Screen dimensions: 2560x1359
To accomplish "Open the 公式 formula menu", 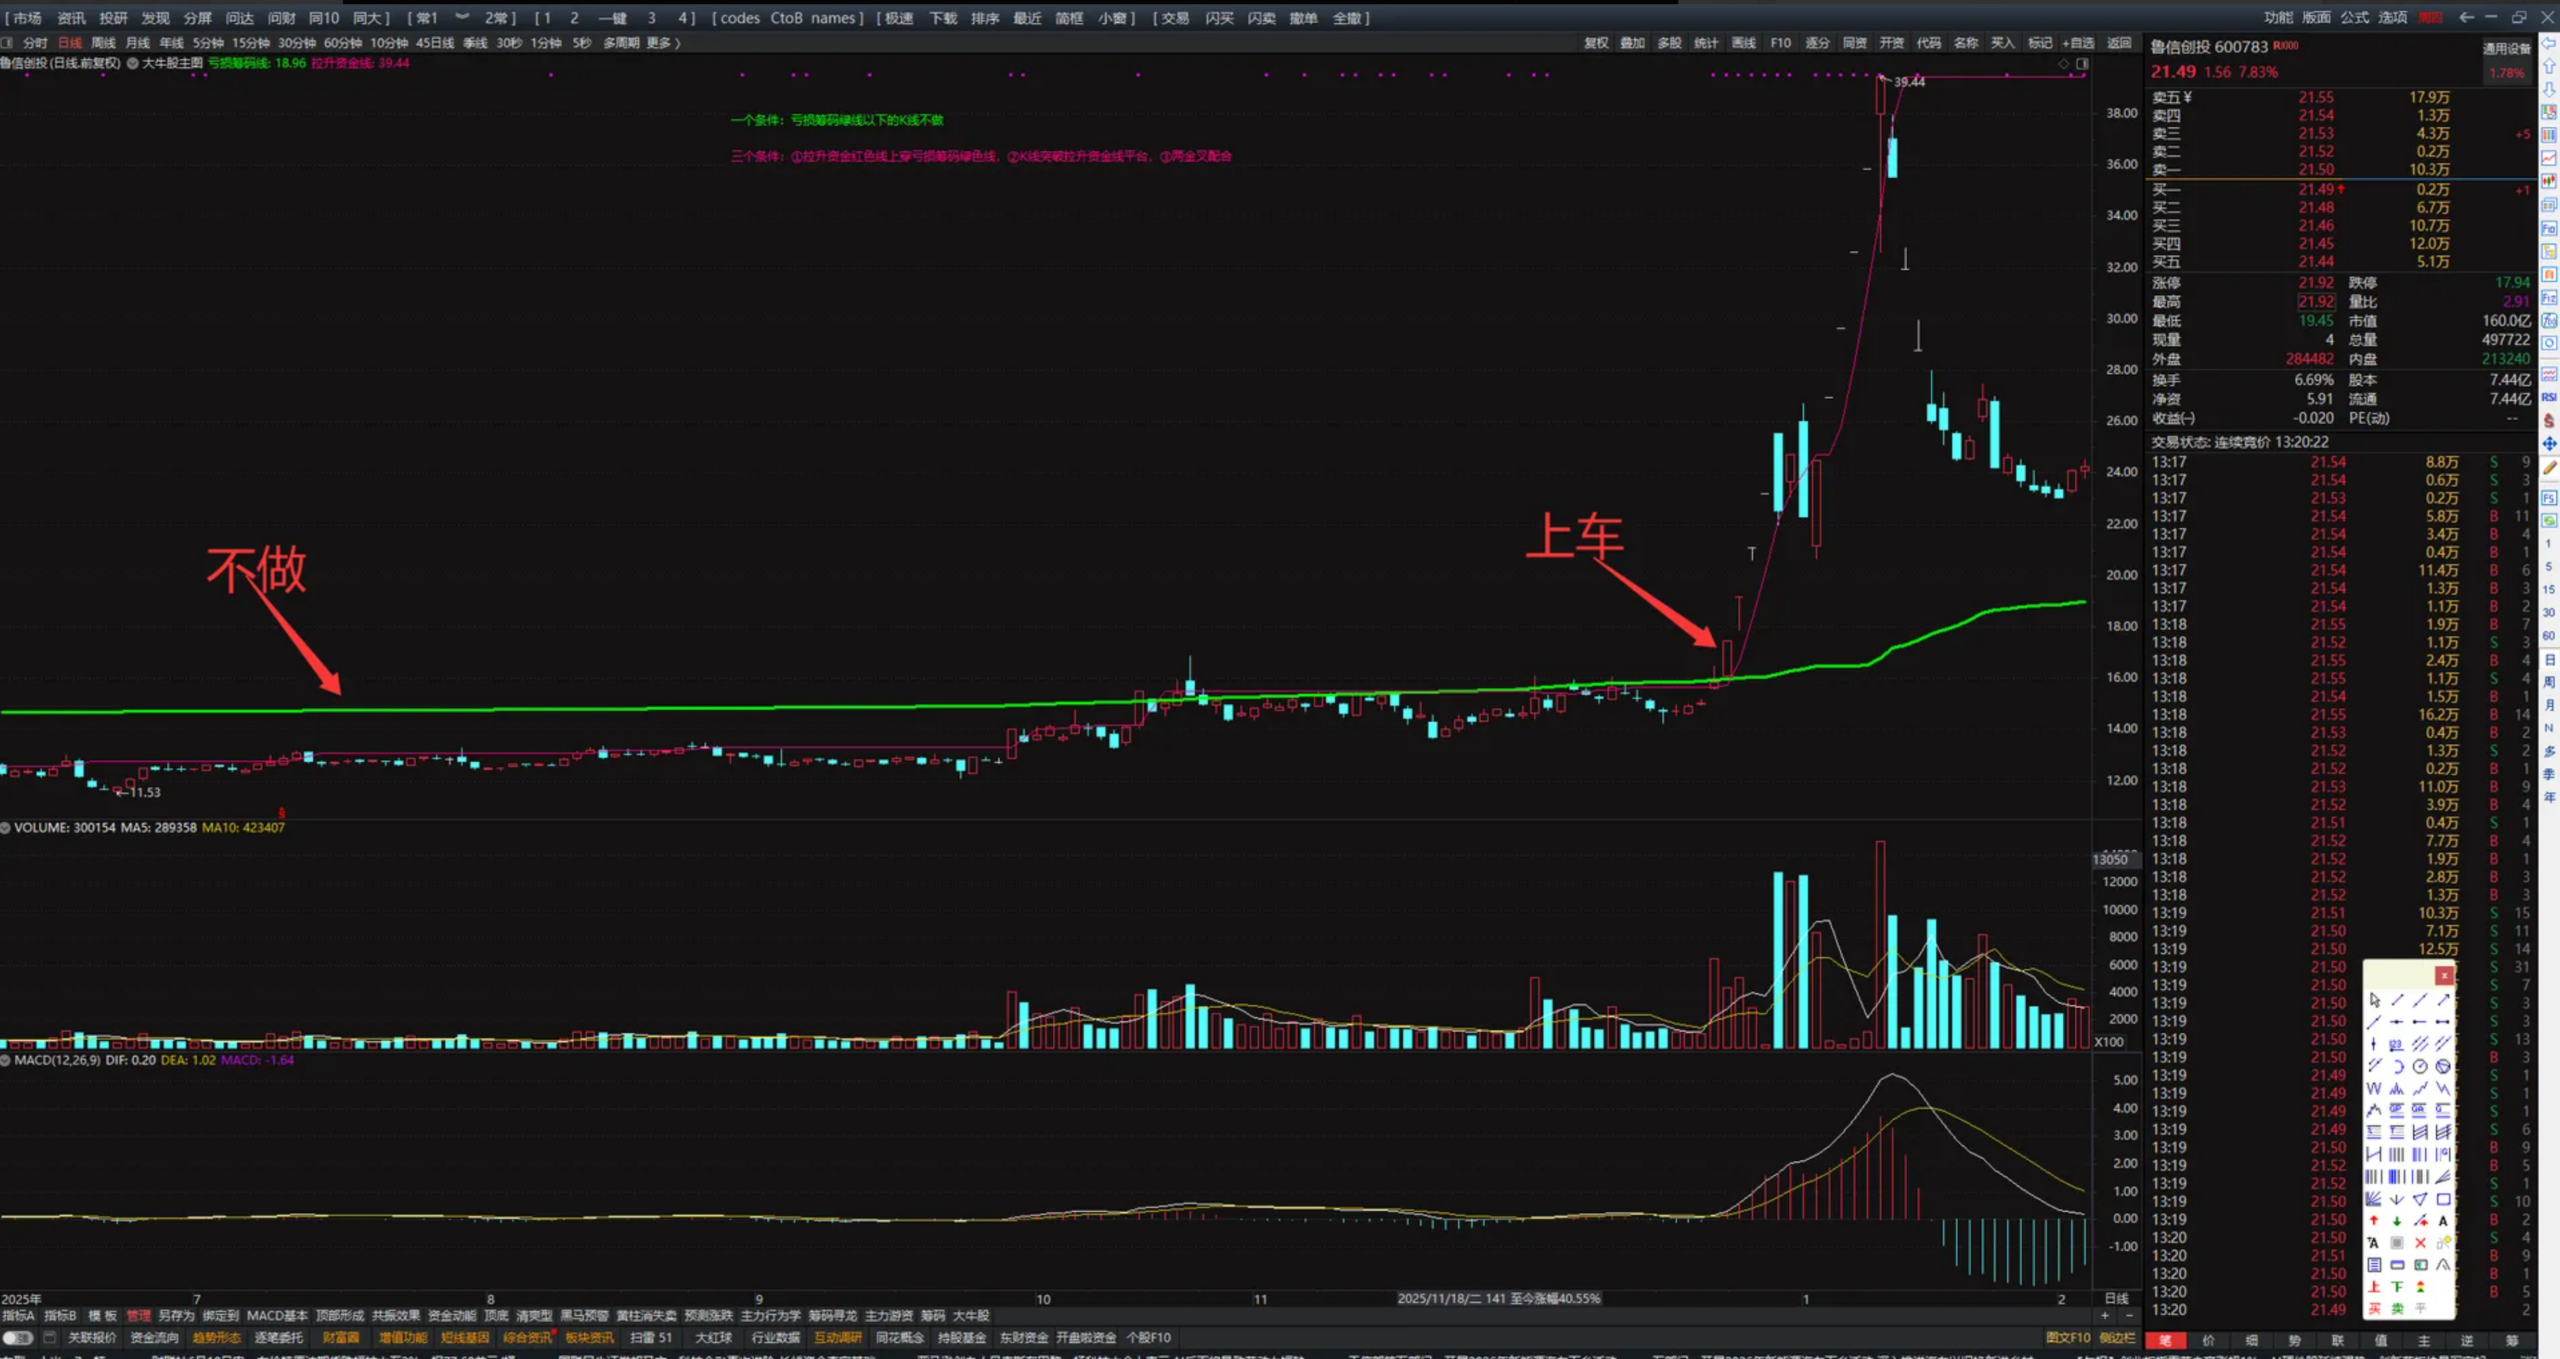I will click(2355, 17).
